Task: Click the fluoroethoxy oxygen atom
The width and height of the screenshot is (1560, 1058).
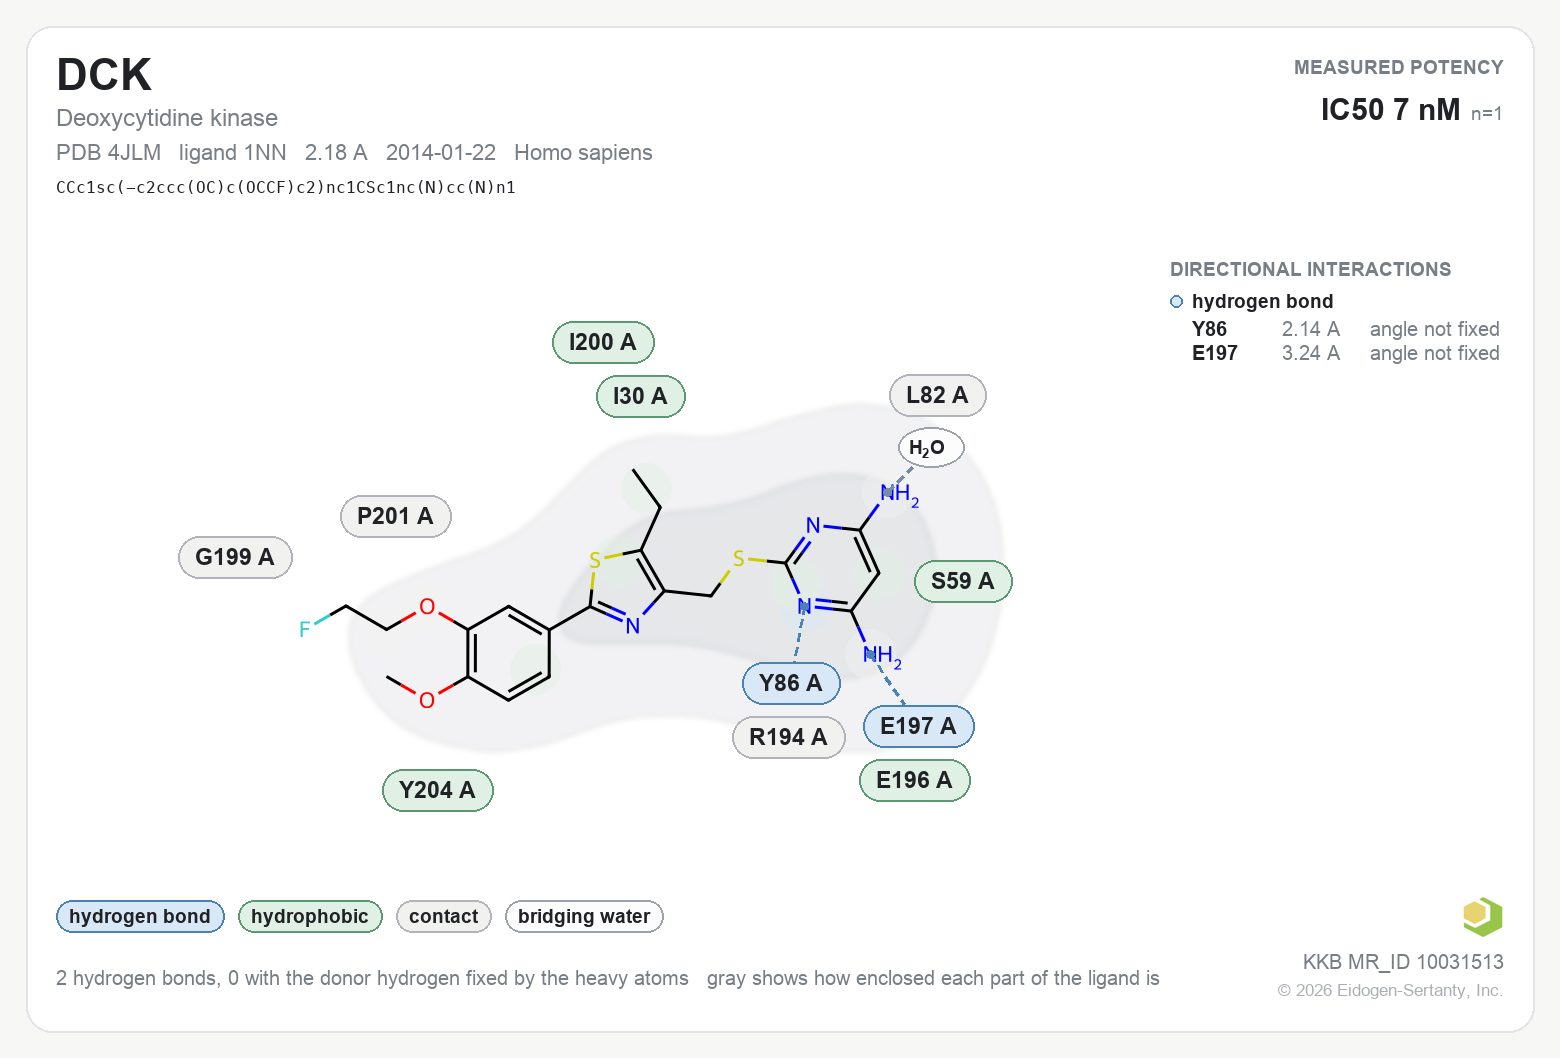Action: (427, 607)
